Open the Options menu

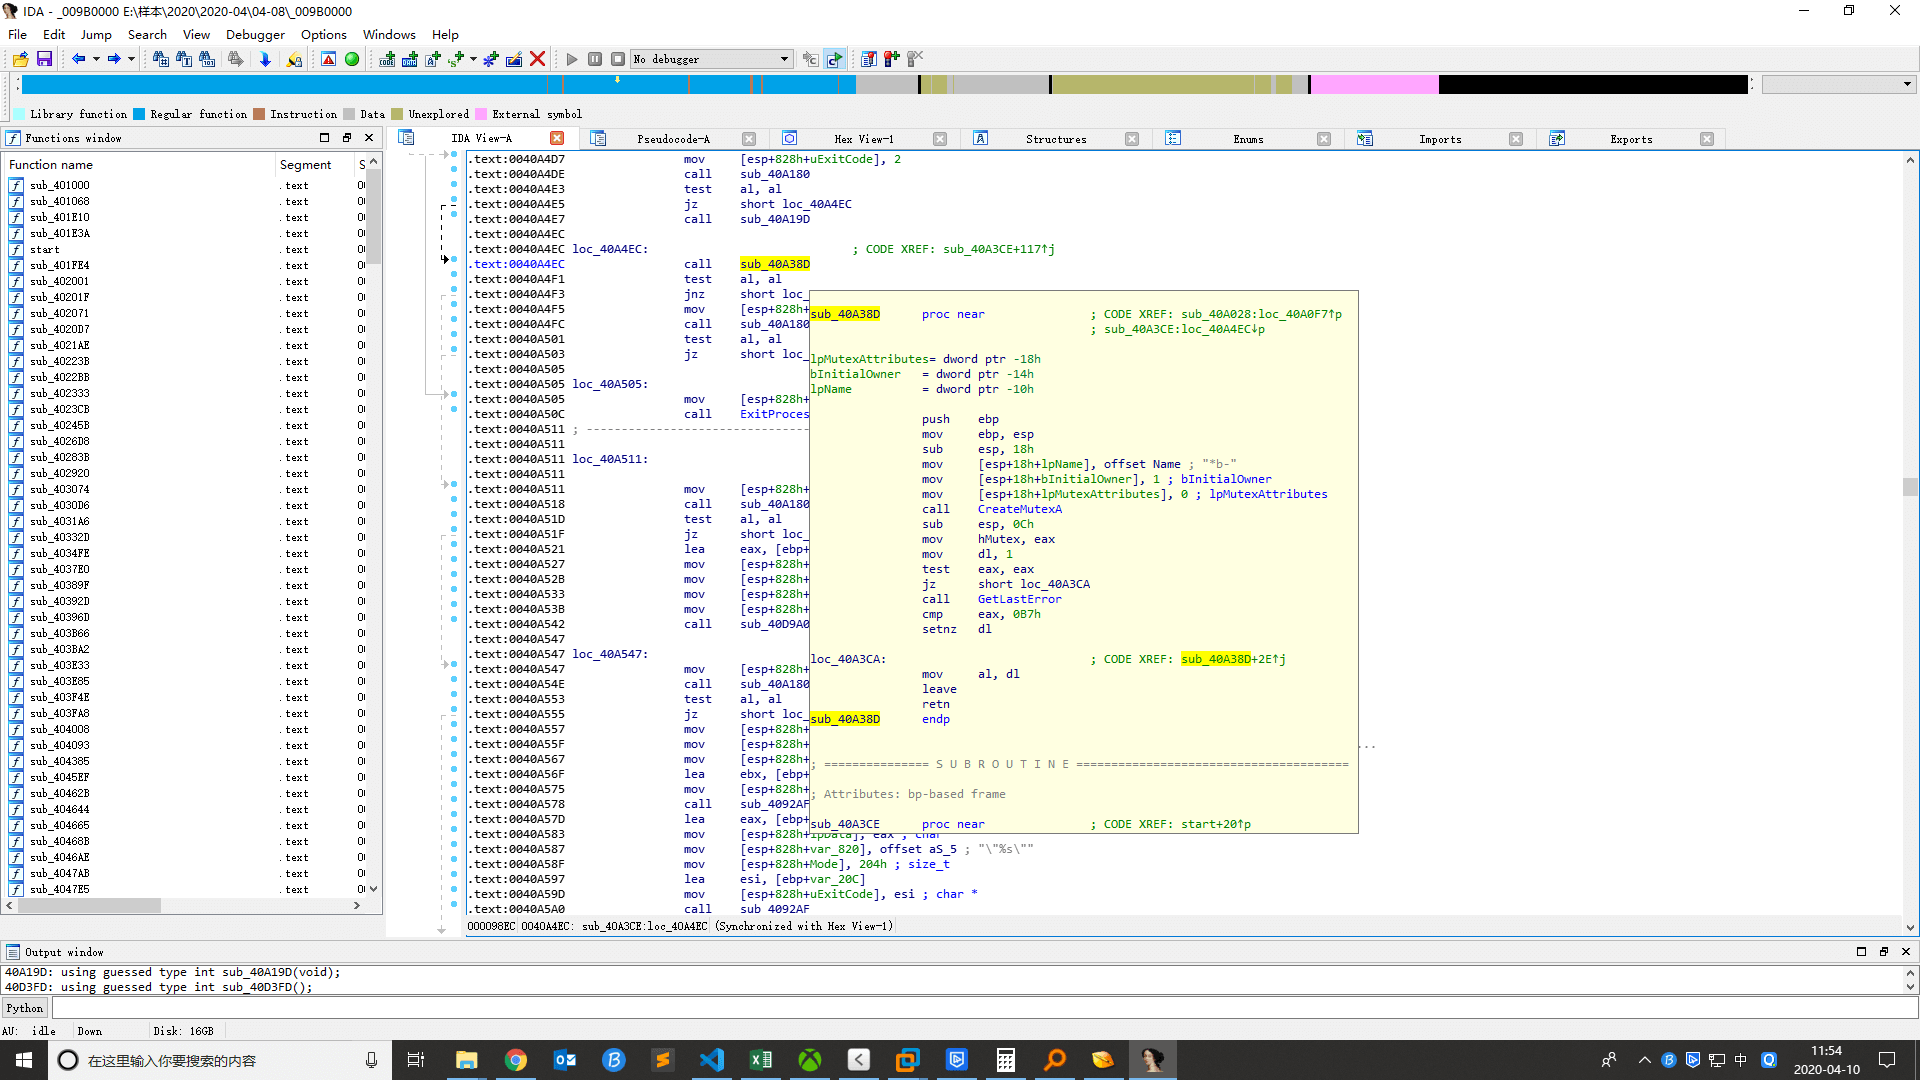pyautogui.click(x=324, y=34)
